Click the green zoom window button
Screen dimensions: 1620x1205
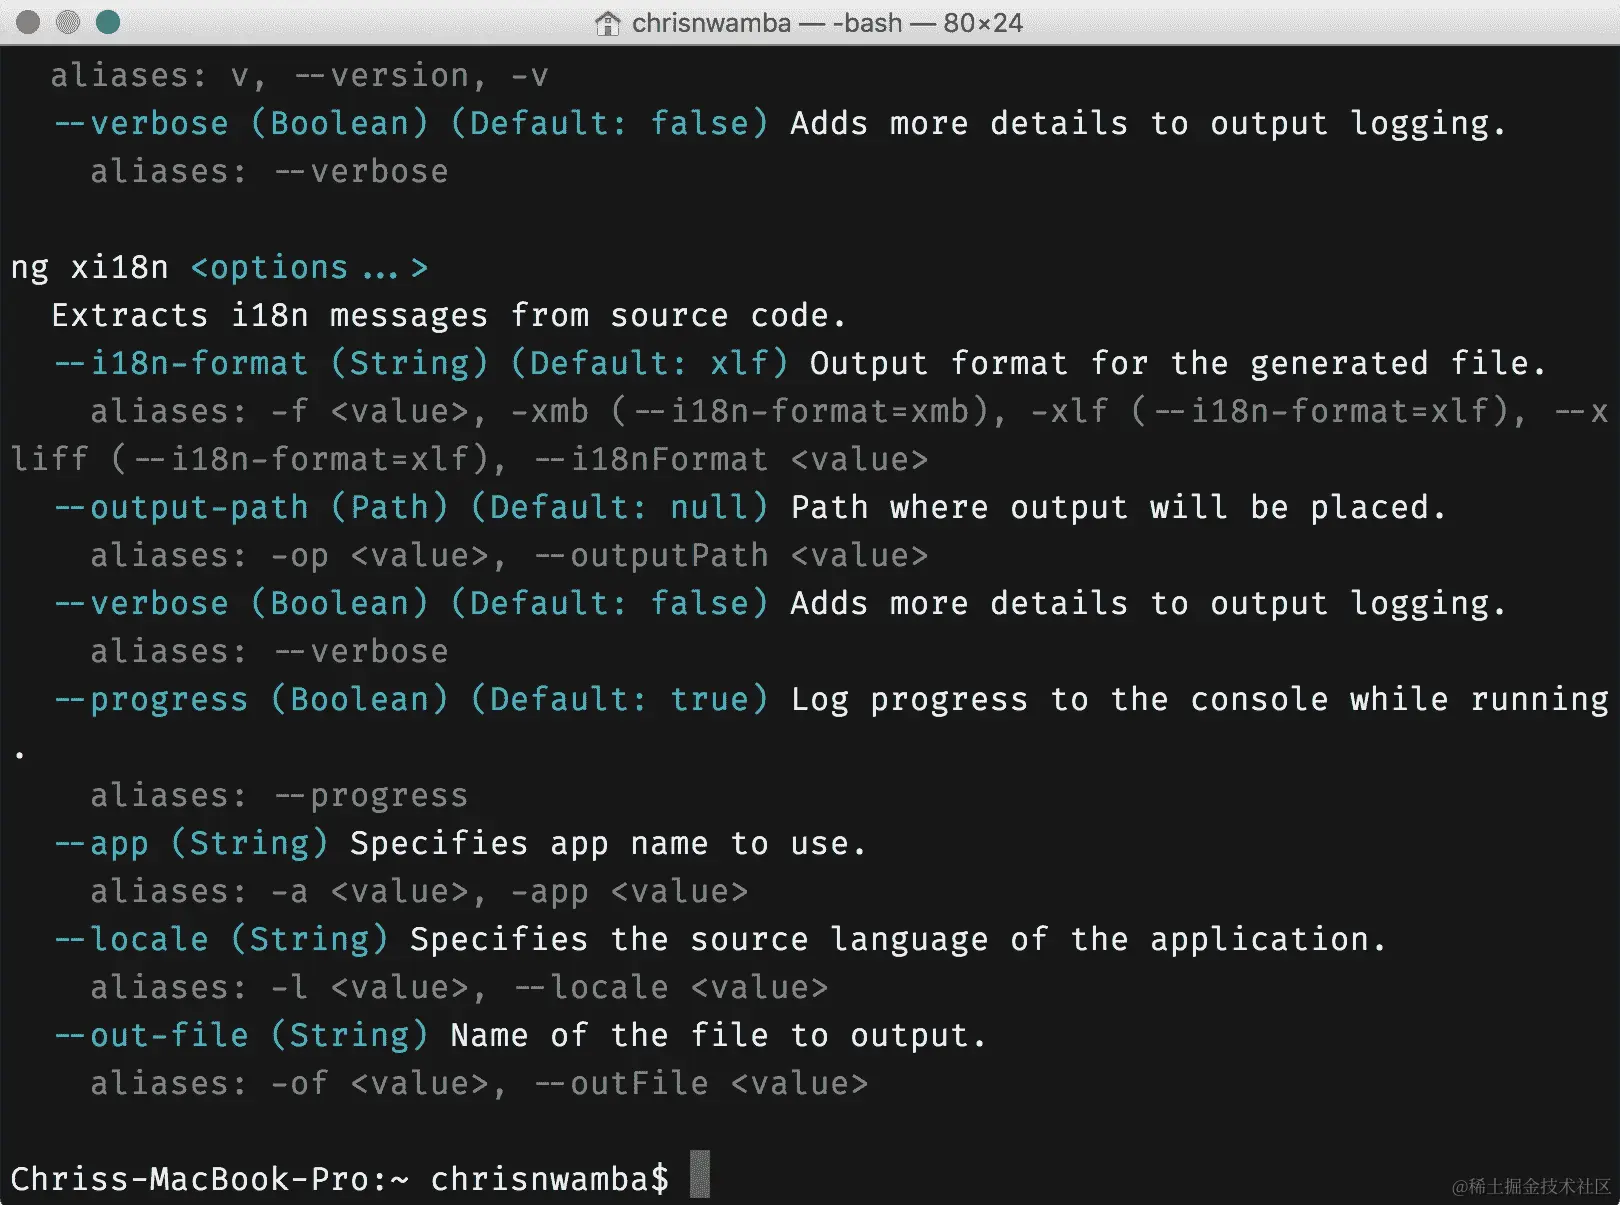point(107,22)
